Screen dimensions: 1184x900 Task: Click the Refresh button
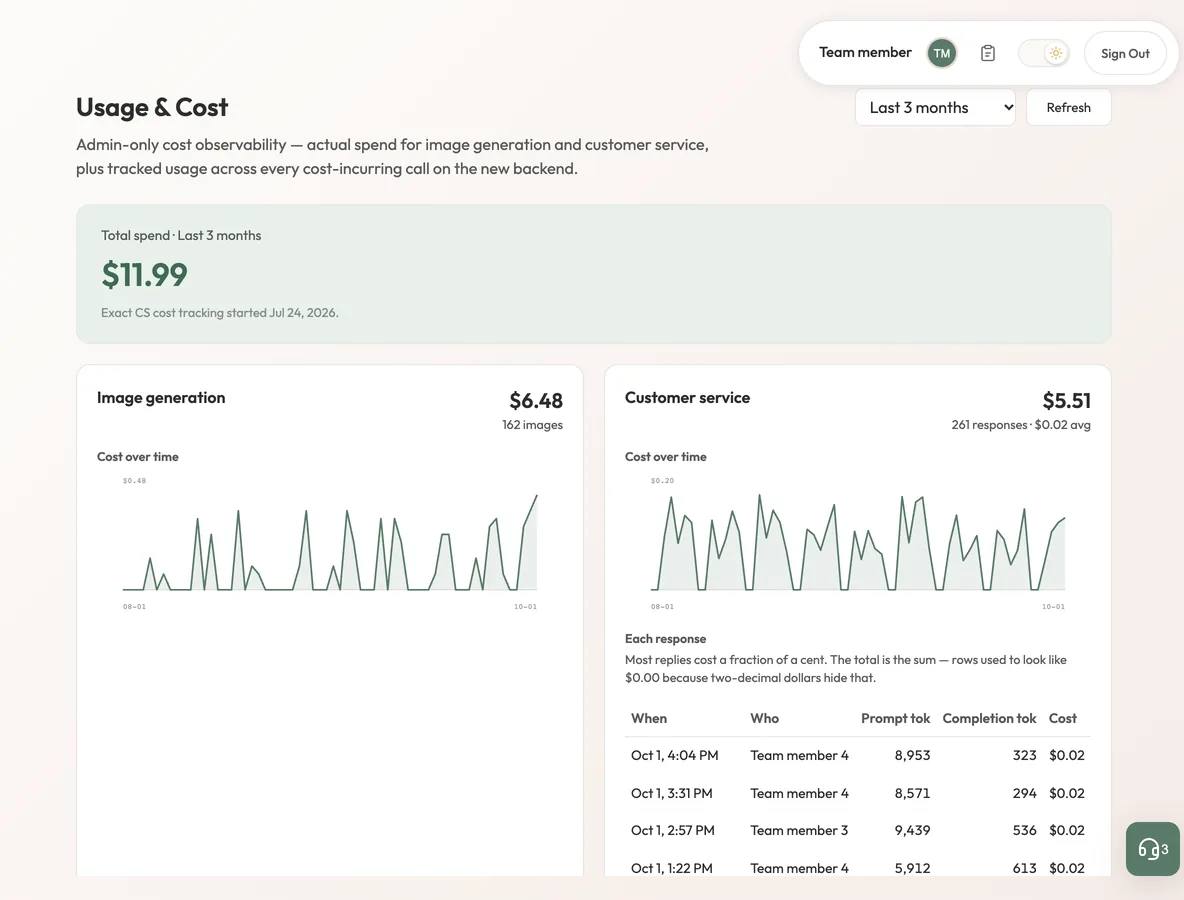[x=1068, y=107]
